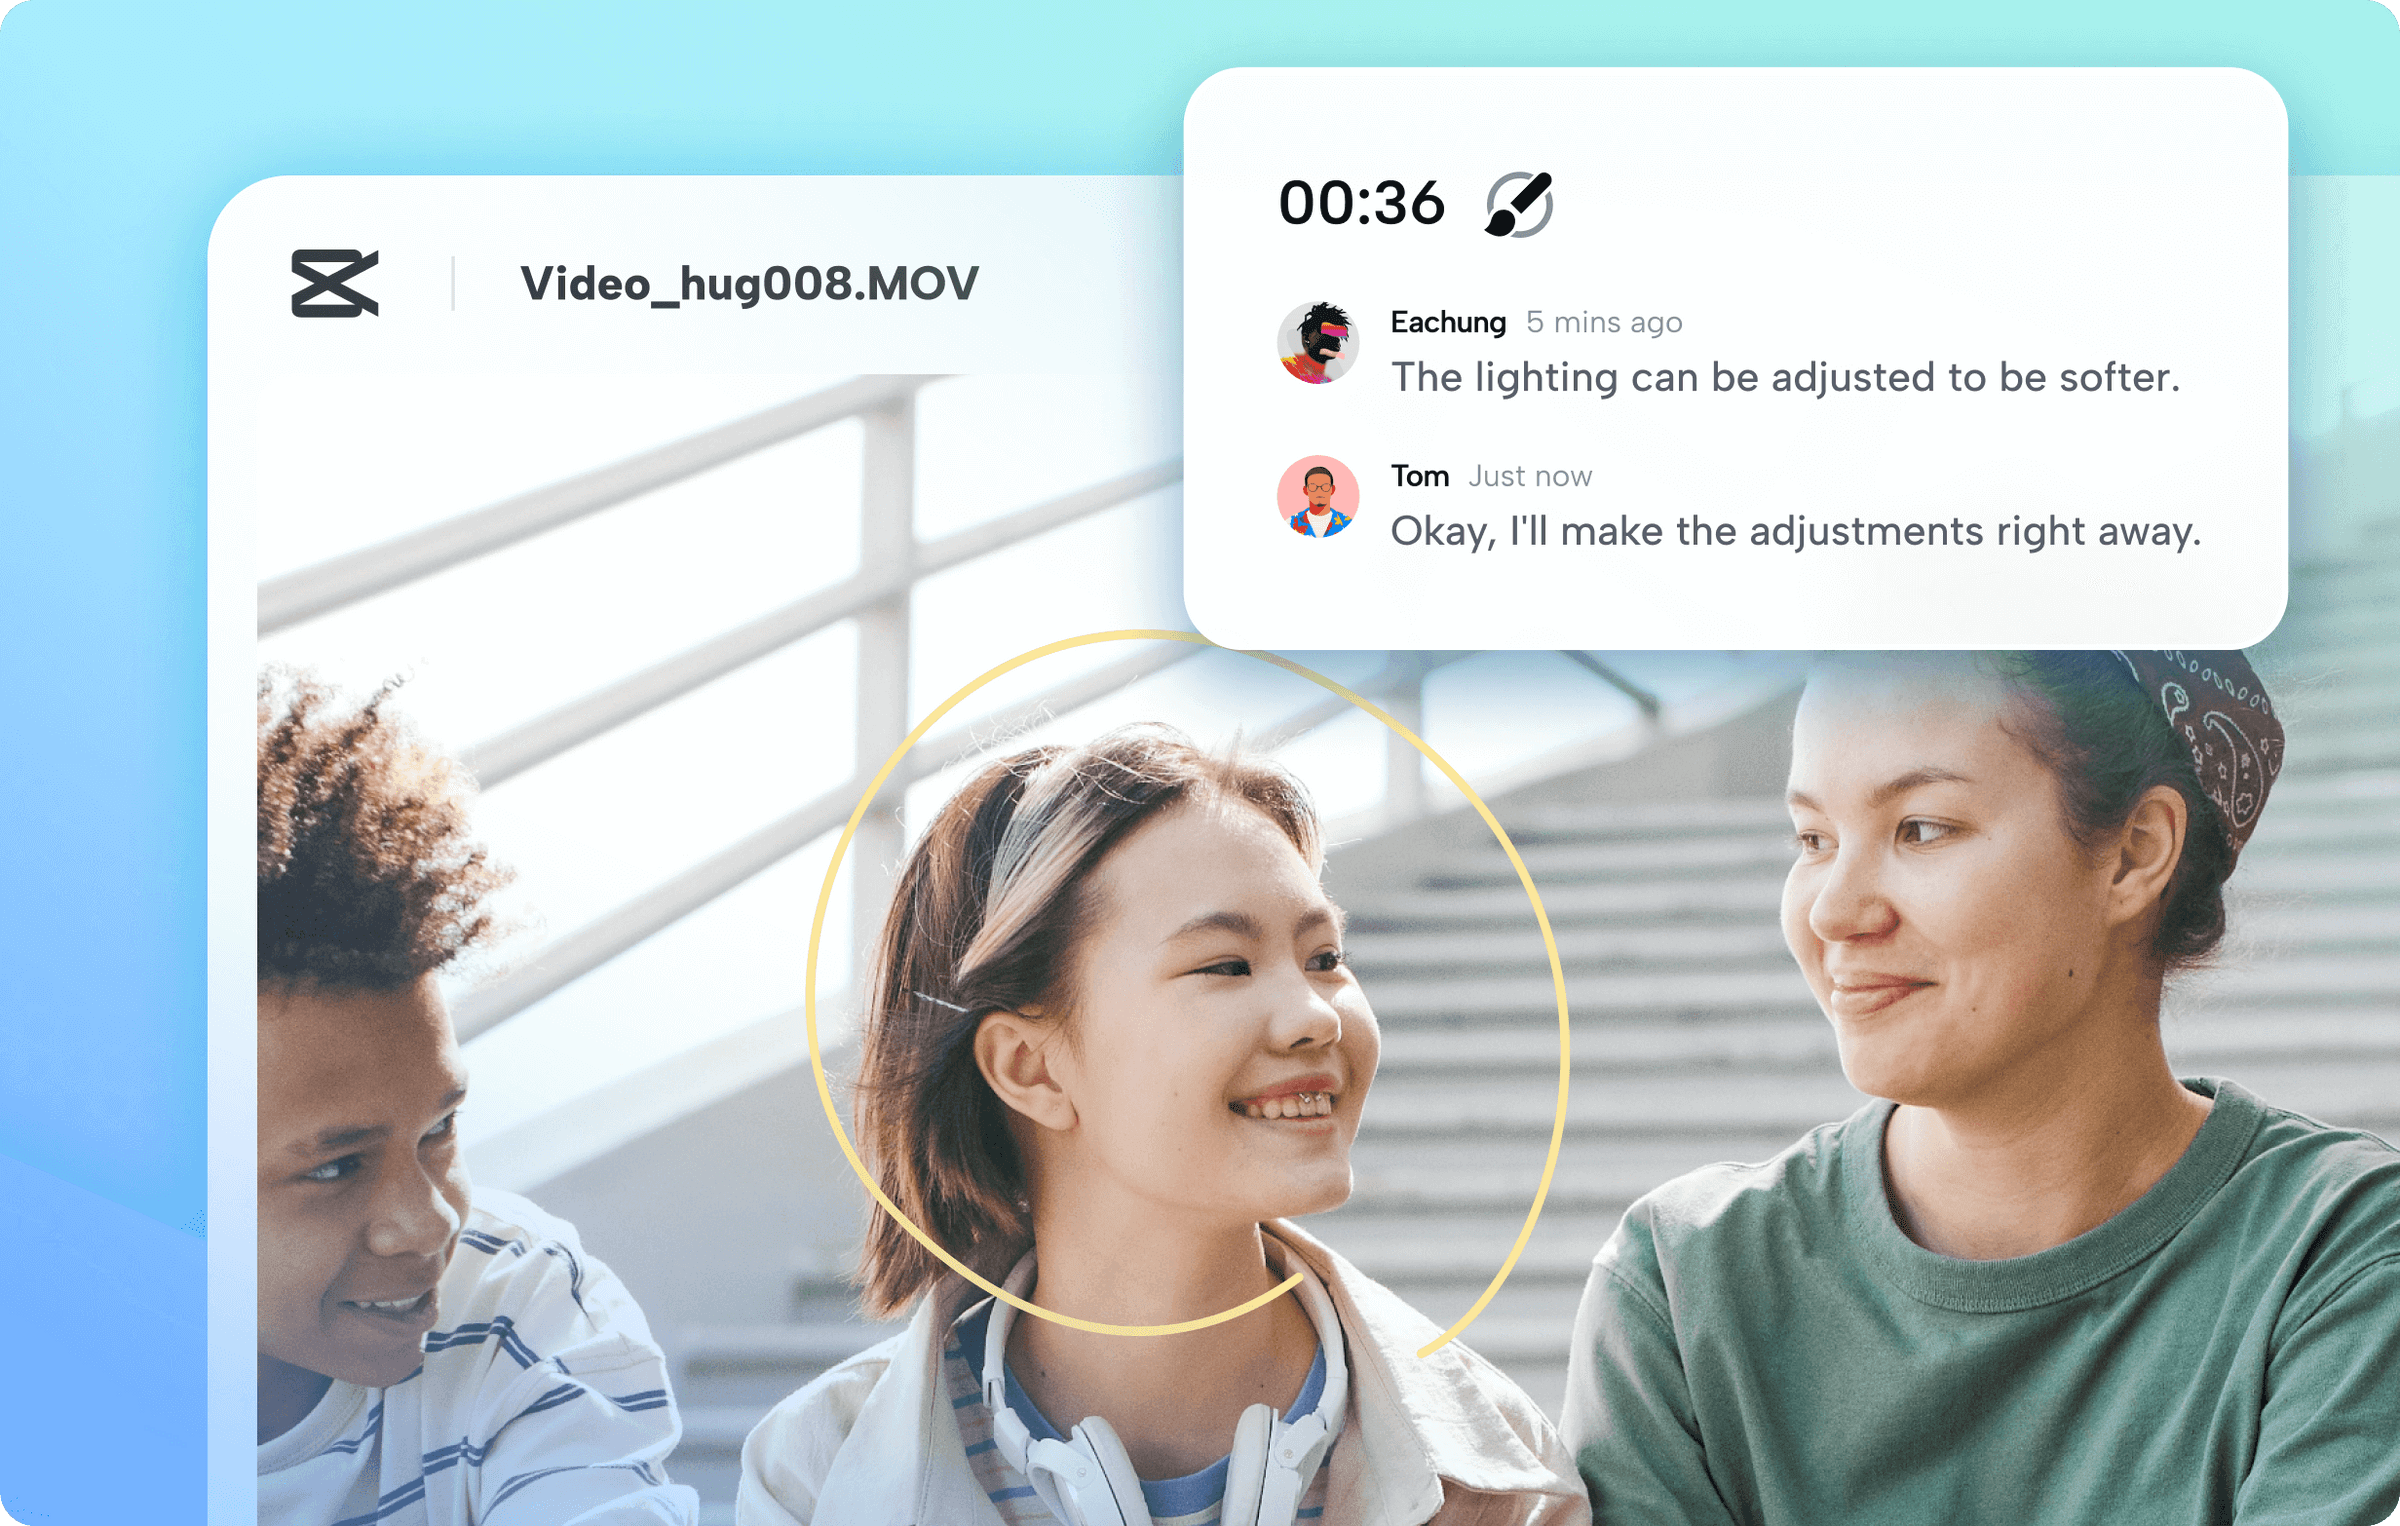Click the Tom commenter name
Image resolution: width=2400 pixels, height=1526 pixels.
[1420, 476]
